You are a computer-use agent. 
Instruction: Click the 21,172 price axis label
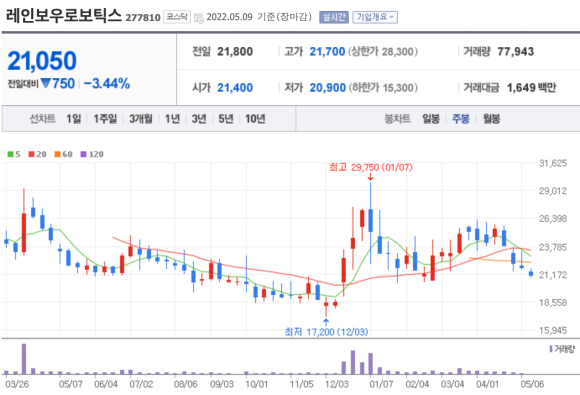553,275
